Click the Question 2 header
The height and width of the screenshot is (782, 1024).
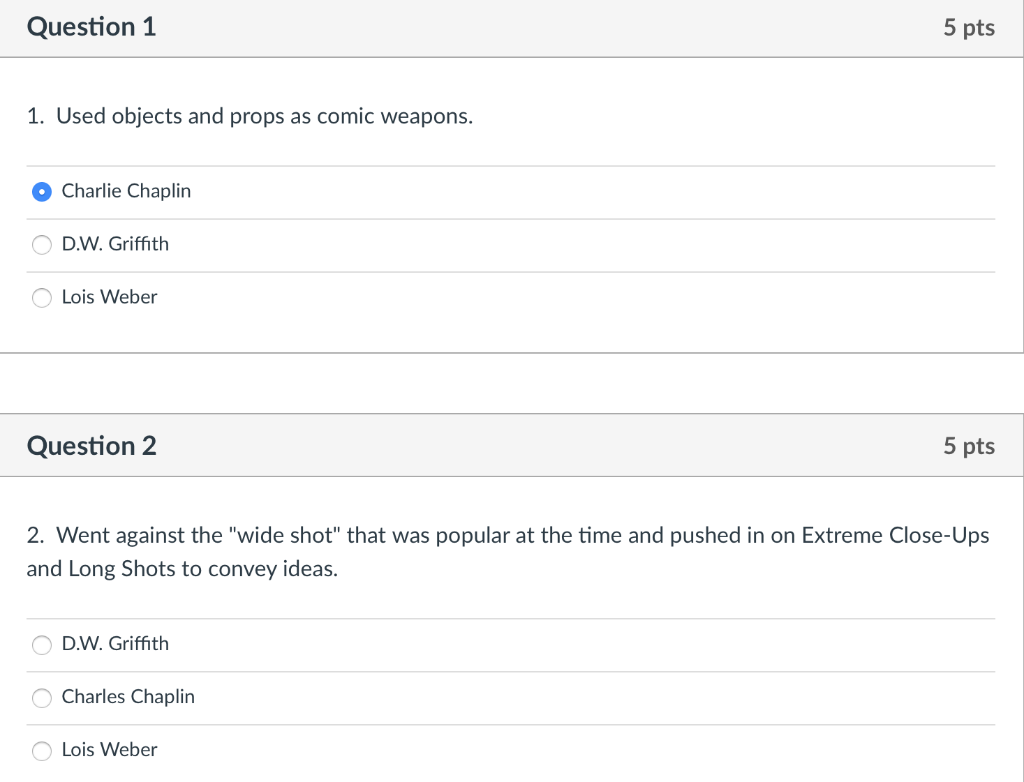[x=91, y=445]
